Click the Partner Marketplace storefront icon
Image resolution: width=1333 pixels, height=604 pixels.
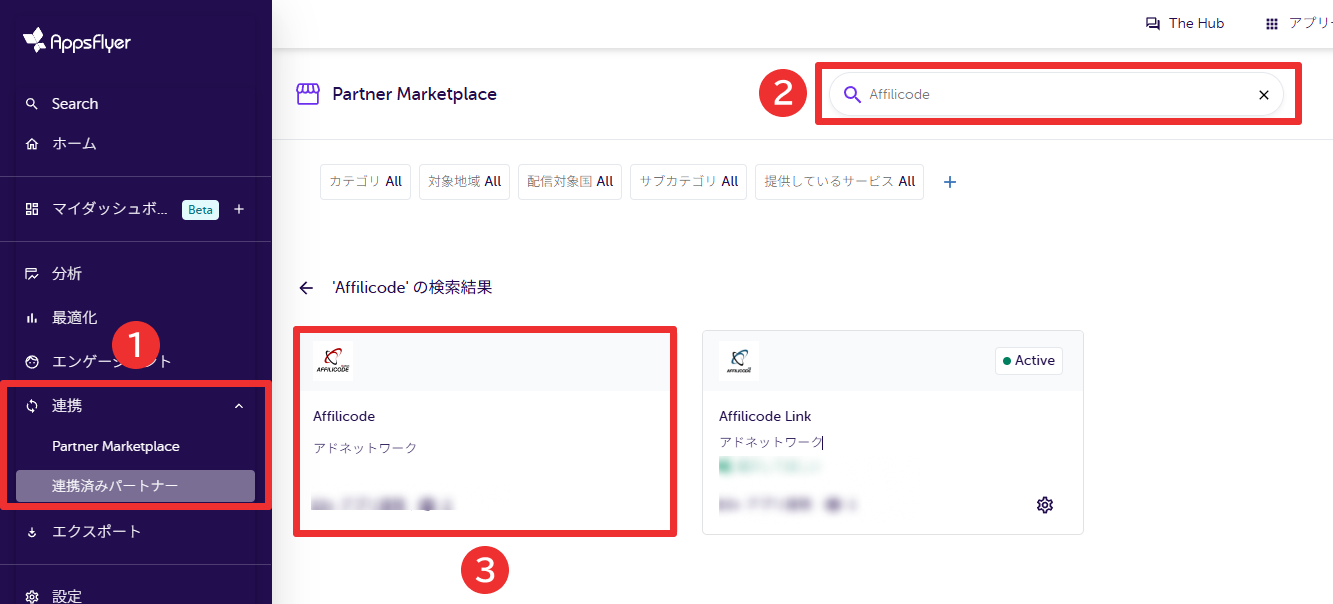point(308,94)
